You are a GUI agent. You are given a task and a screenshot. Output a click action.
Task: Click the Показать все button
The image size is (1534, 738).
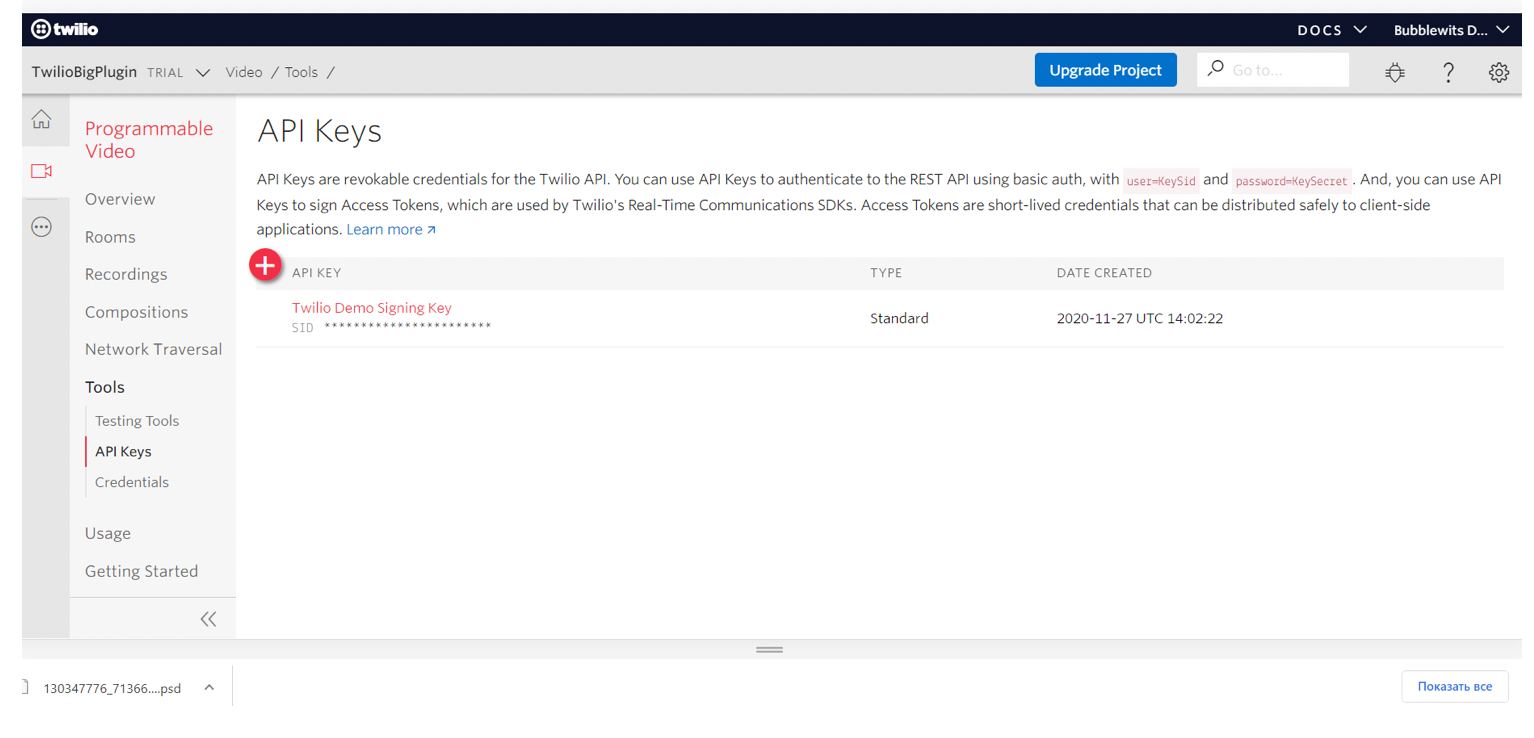(1454, 687)
